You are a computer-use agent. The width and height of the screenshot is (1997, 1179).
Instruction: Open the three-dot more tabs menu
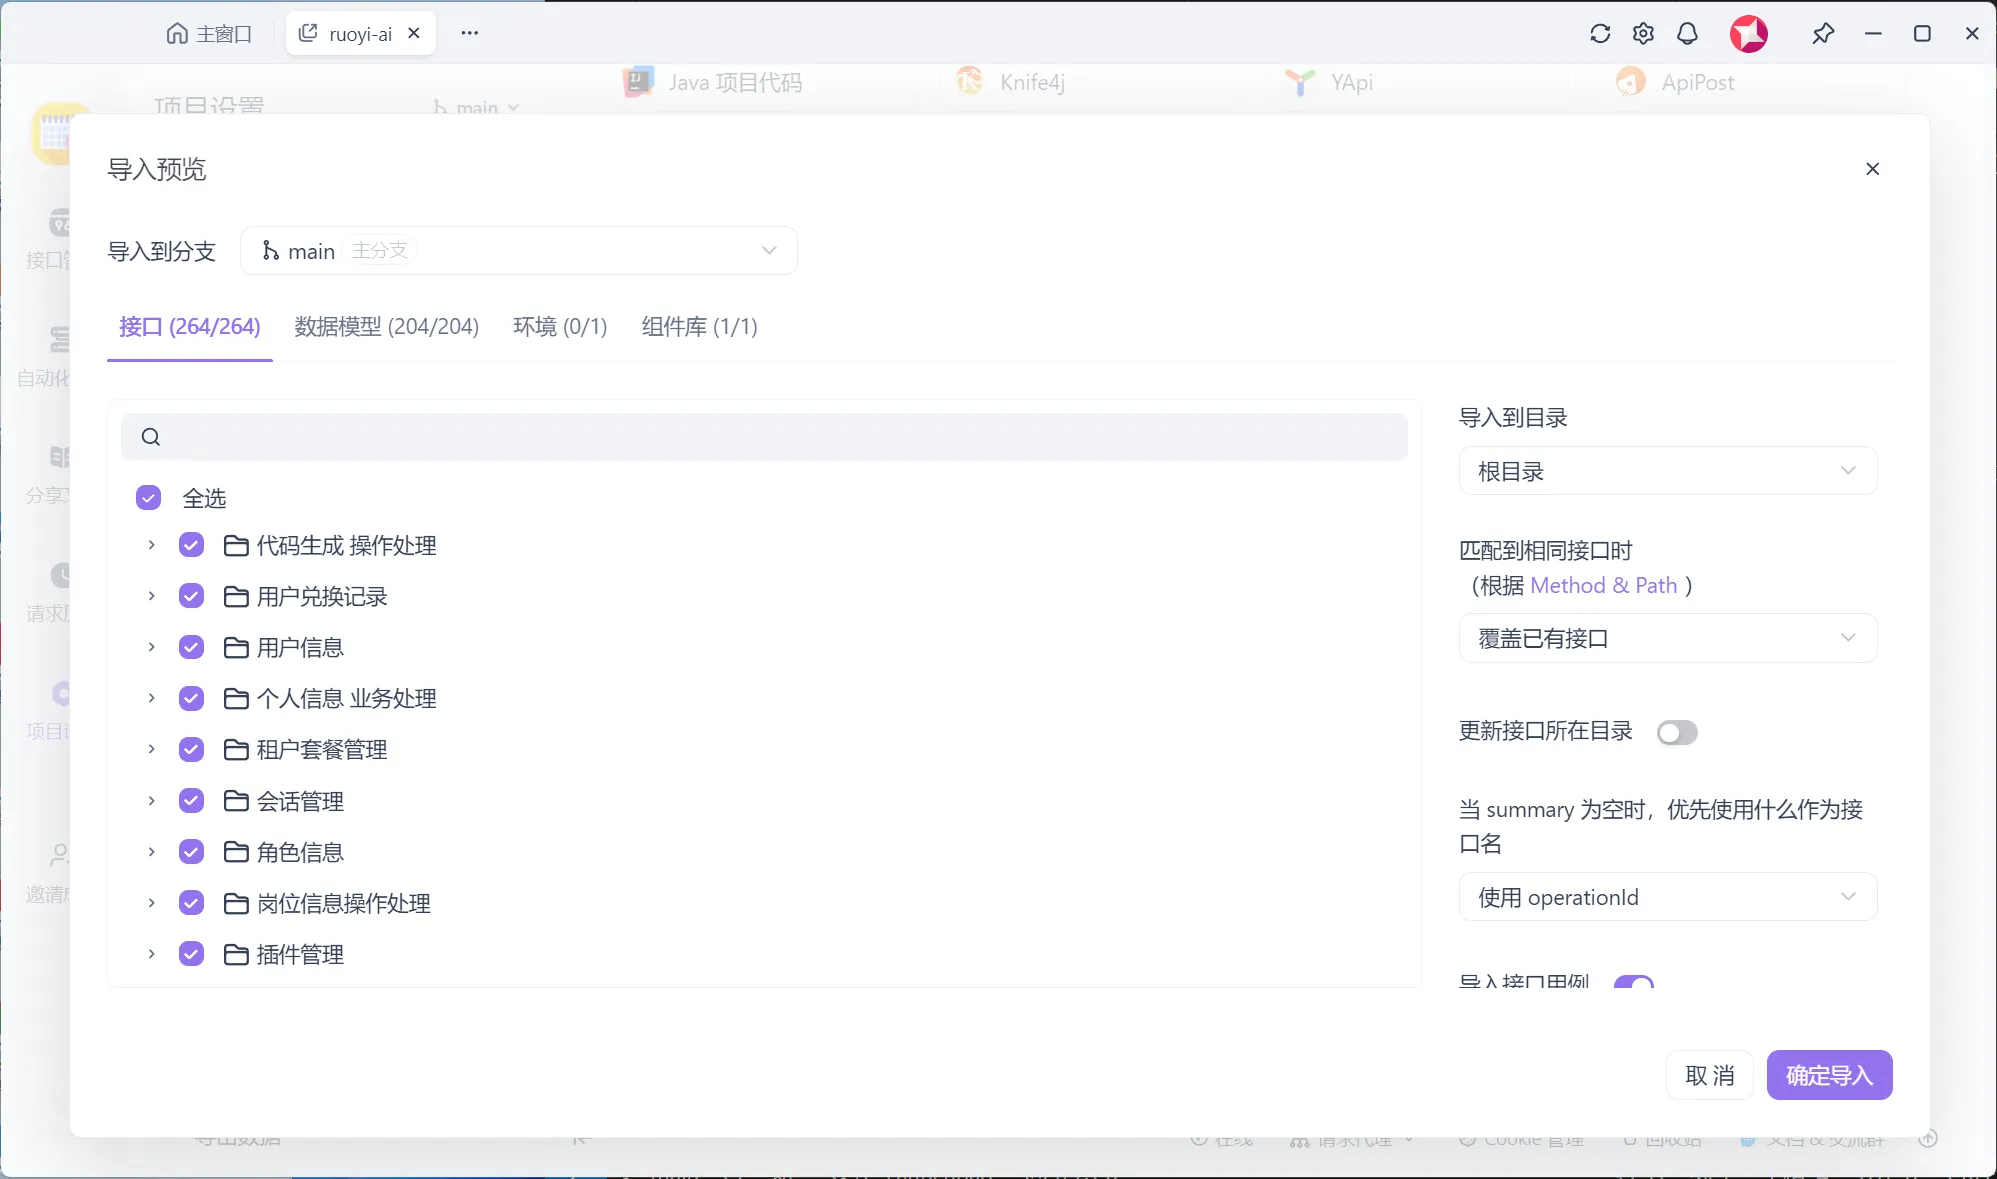point(469,33)
